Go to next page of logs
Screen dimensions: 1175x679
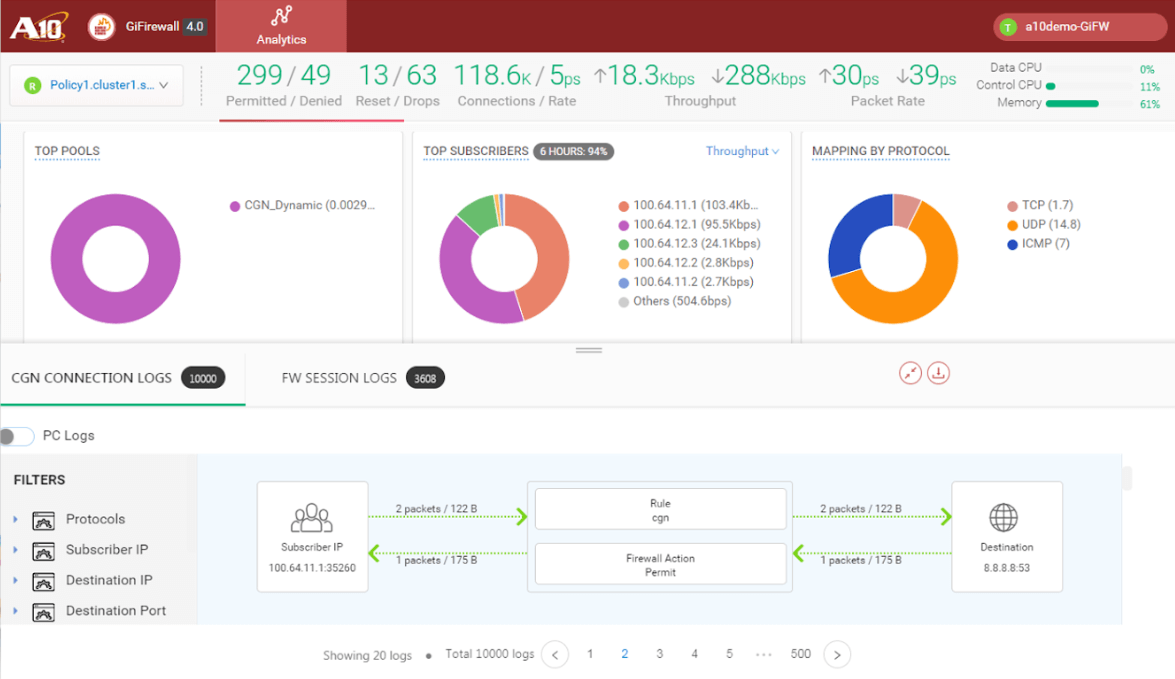click(x=837, y=655)
